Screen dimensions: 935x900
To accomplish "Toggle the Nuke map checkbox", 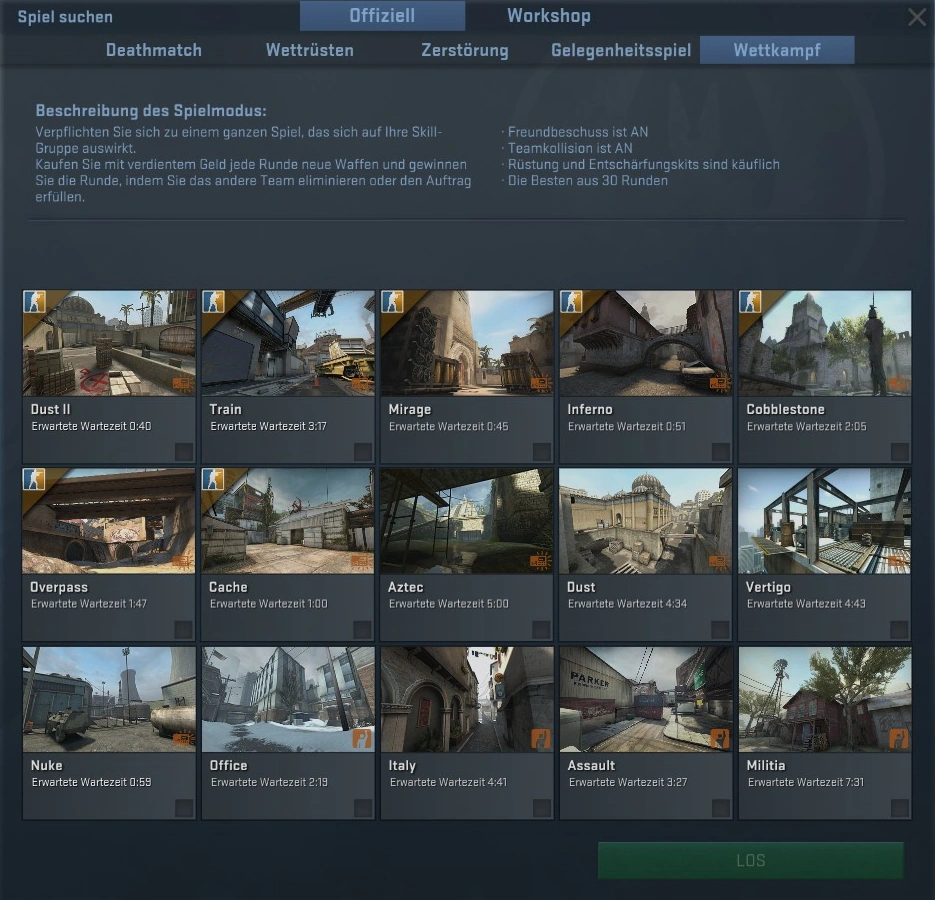I will pyautogui.click(x=184, y=808).
